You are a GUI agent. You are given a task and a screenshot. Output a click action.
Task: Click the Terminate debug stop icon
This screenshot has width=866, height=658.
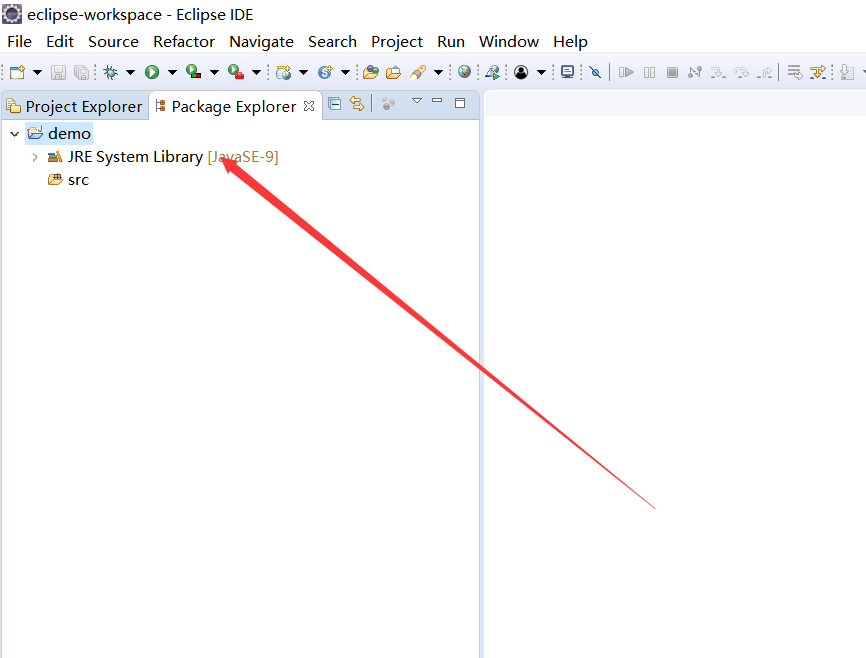coord(672,72)
